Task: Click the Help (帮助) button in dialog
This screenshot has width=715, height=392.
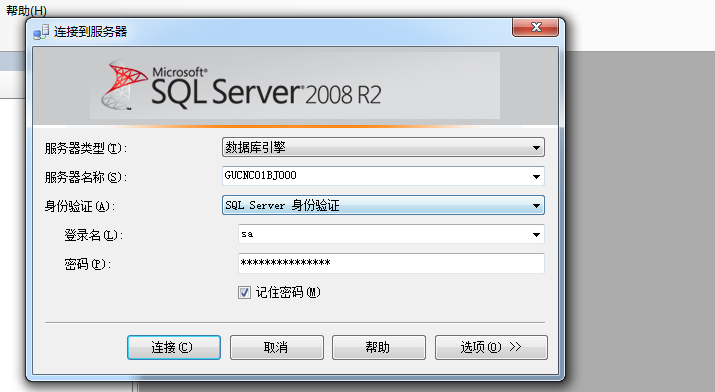Action: (378, 347)
